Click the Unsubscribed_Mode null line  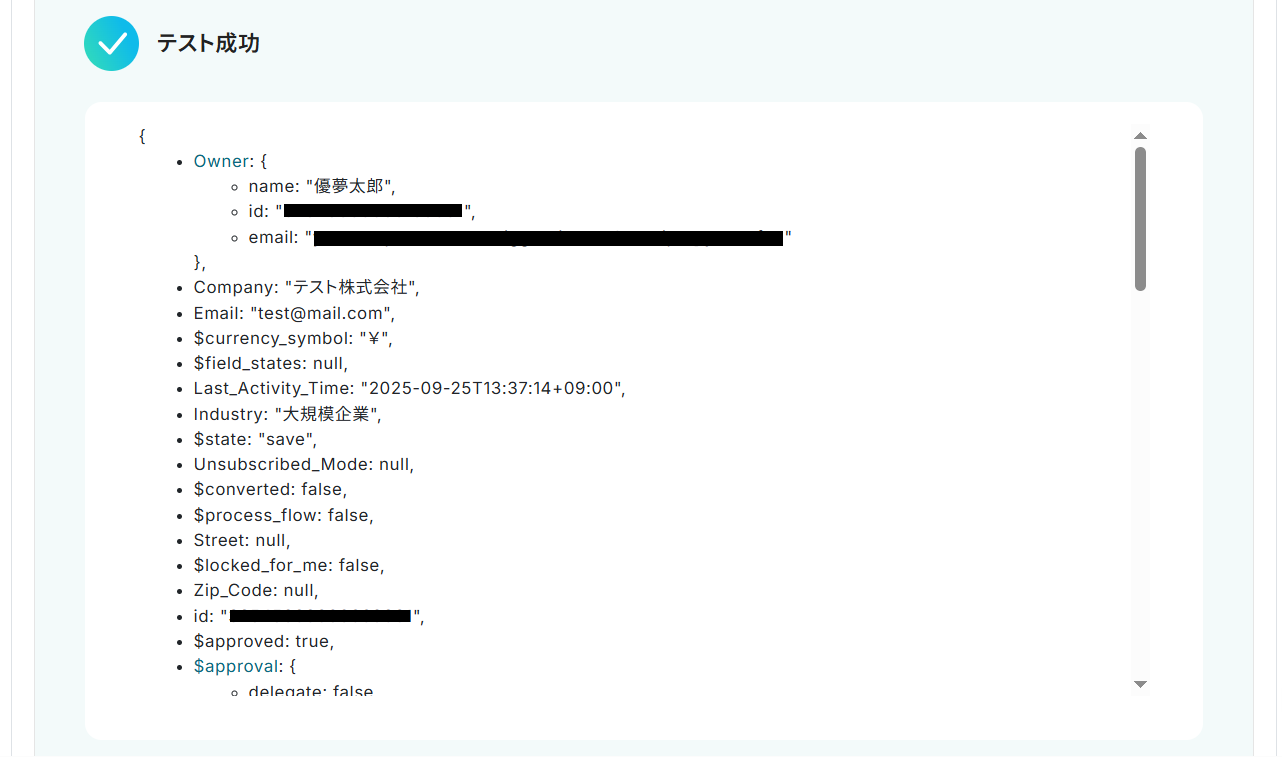pos(304,464)
